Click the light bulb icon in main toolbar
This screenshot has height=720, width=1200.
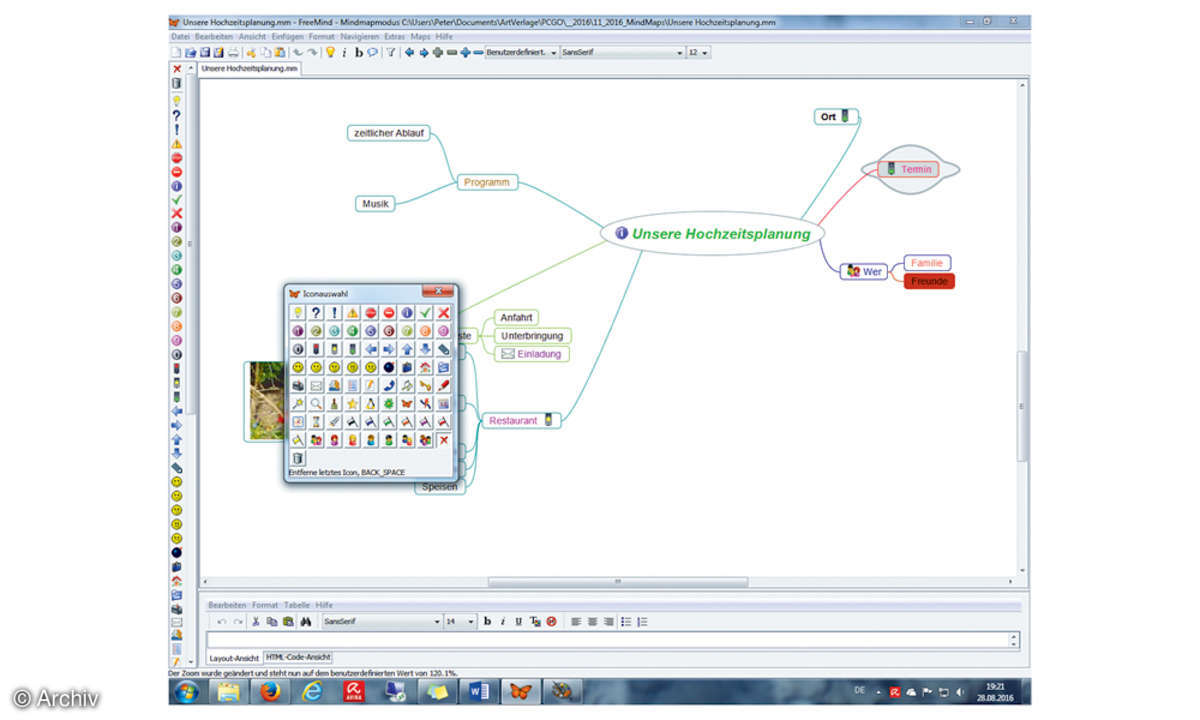(329, 52)
